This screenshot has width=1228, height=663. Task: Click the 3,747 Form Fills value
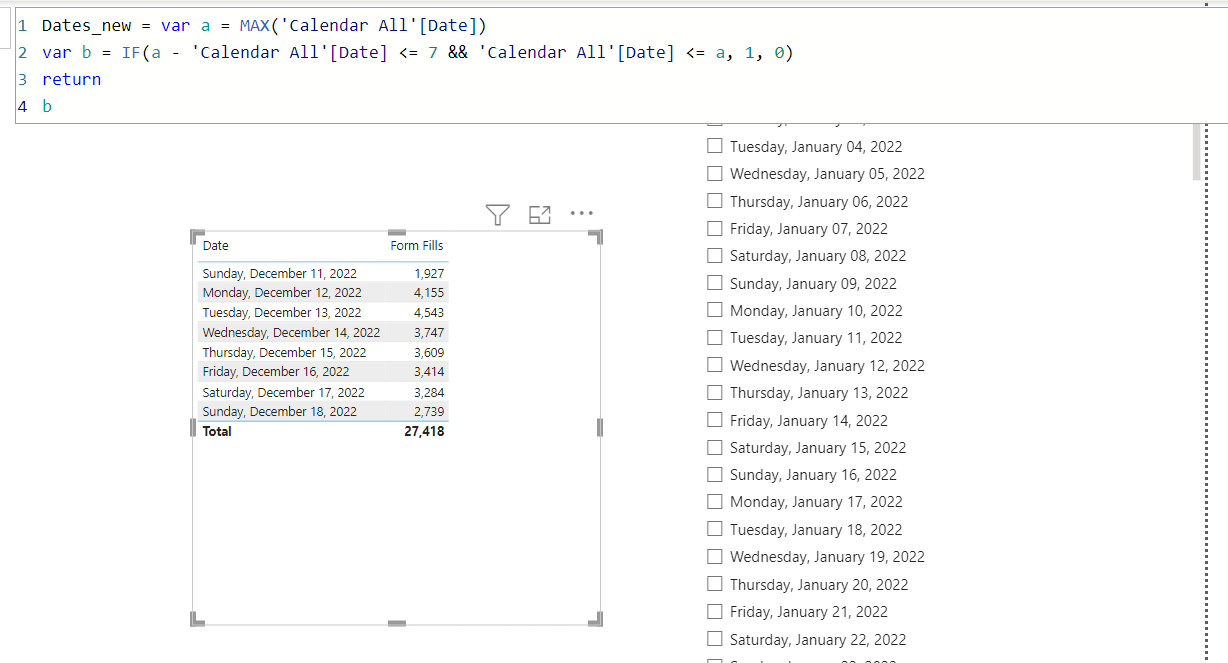[x=430, y=332]
